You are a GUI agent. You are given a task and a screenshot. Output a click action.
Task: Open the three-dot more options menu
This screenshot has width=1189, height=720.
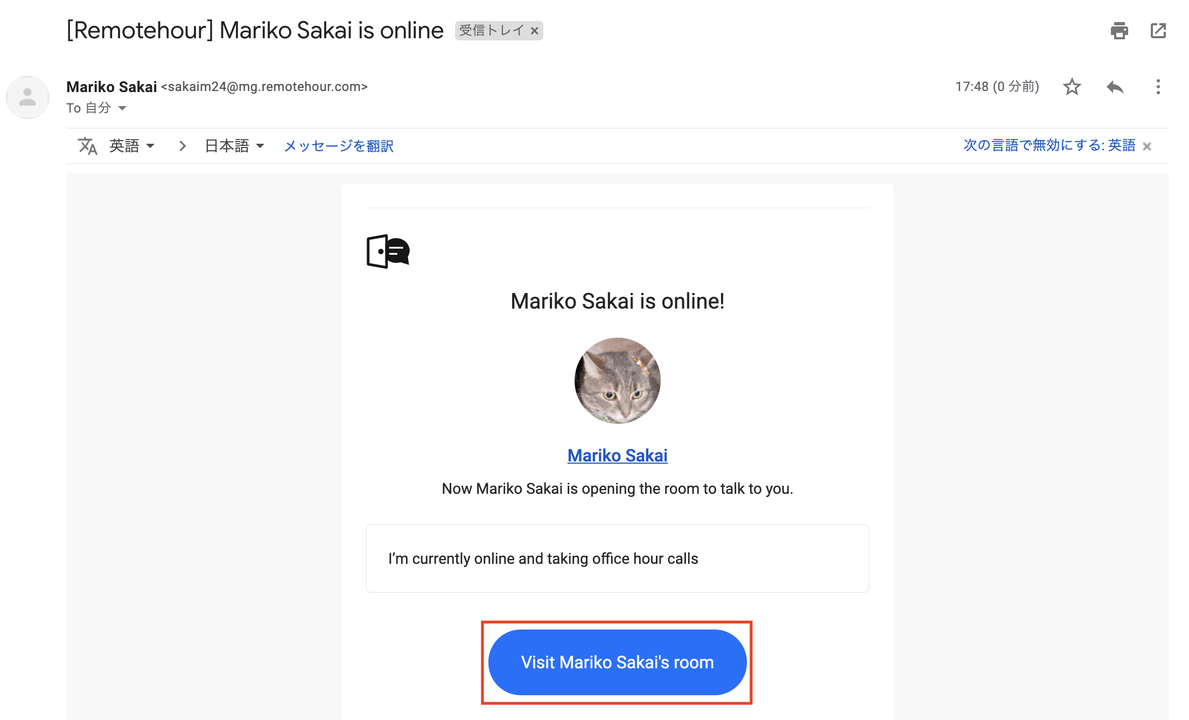click(1157, 86)
